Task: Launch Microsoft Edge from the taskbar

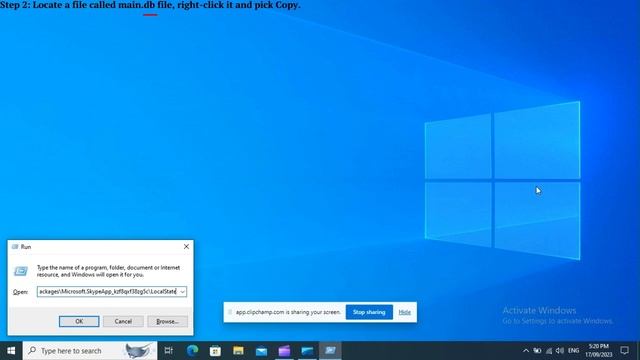Action: [192, 351]
